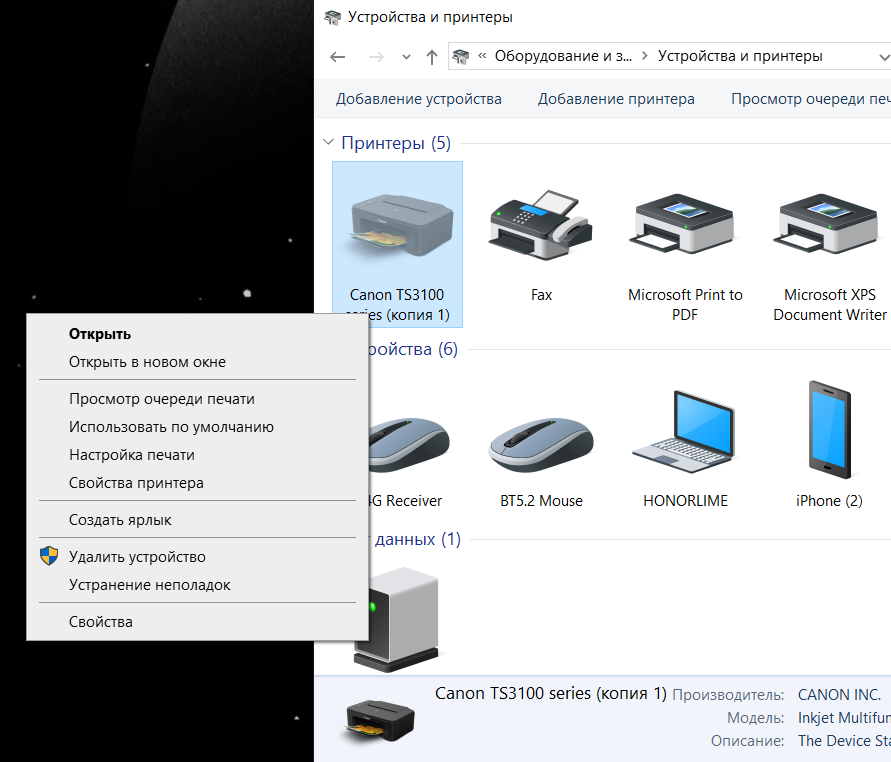Choose Открыть in the context menu

(197, 334)
